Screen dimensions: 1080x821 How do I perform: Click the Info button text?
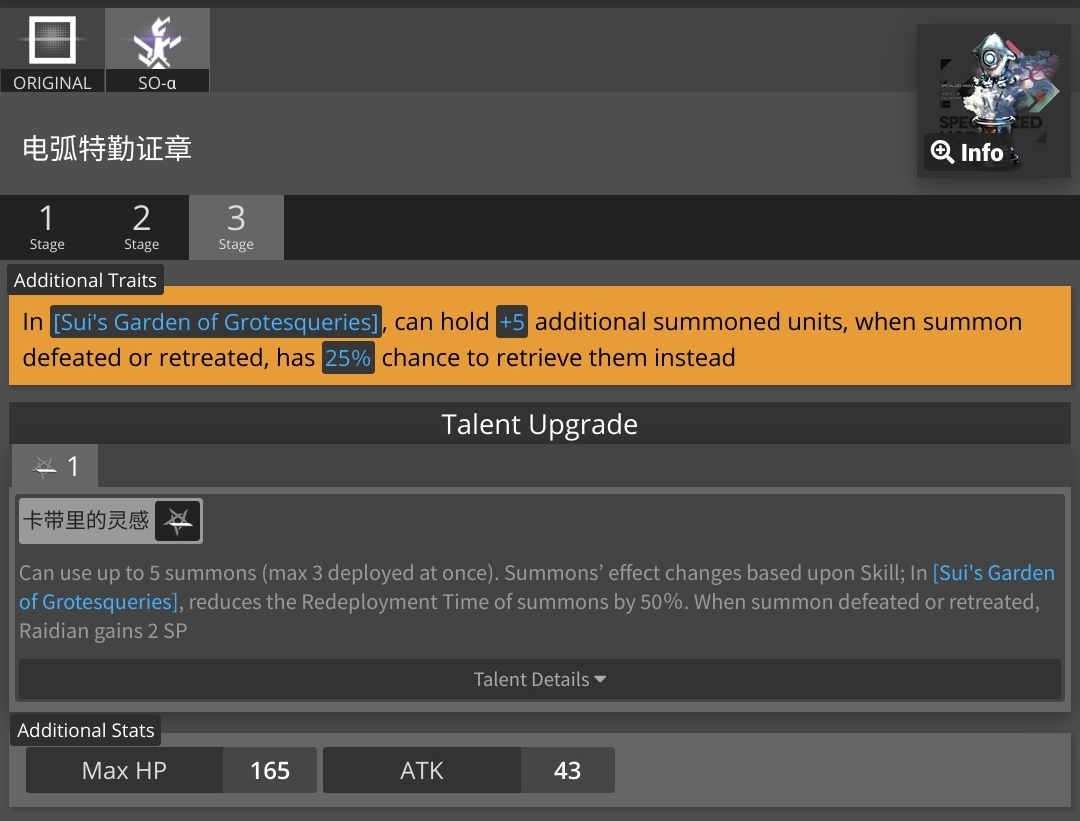click(x=982, y=152)
